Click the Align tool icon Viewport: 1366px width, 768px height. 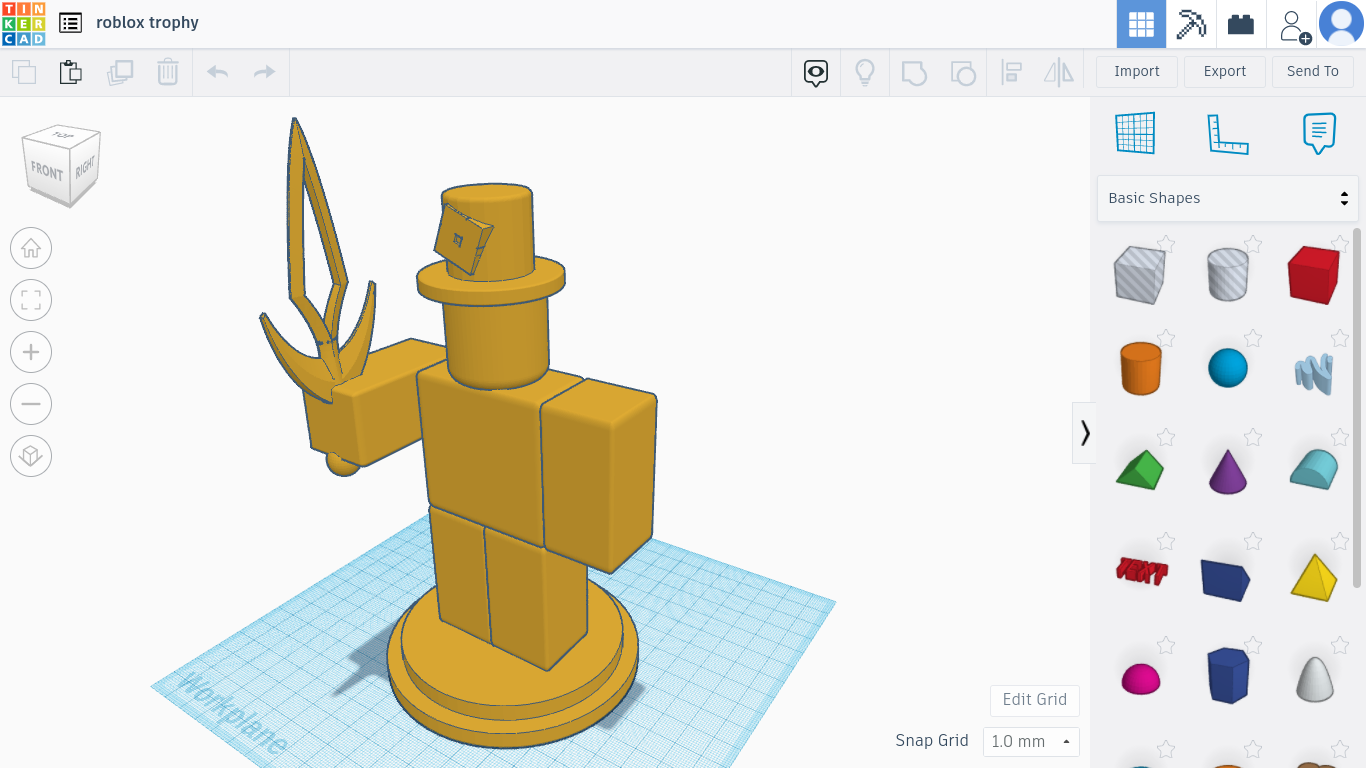(1012, 72)
